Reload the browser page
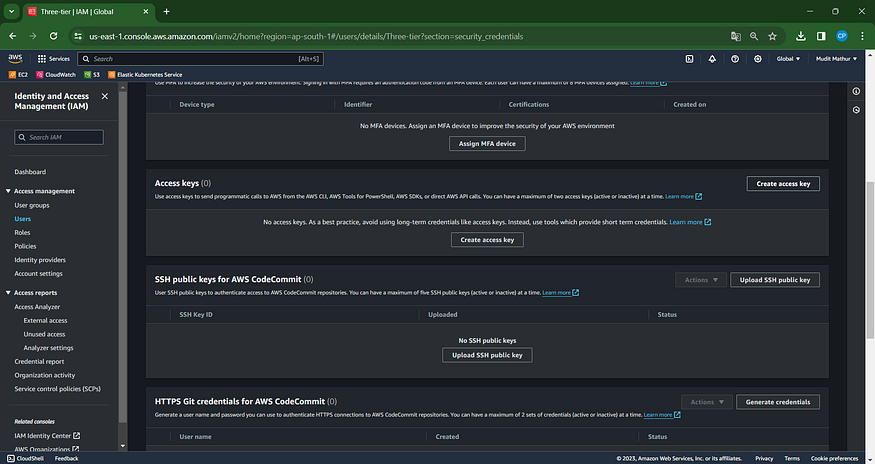The image size is (875, 464). (x=54, y=36)
